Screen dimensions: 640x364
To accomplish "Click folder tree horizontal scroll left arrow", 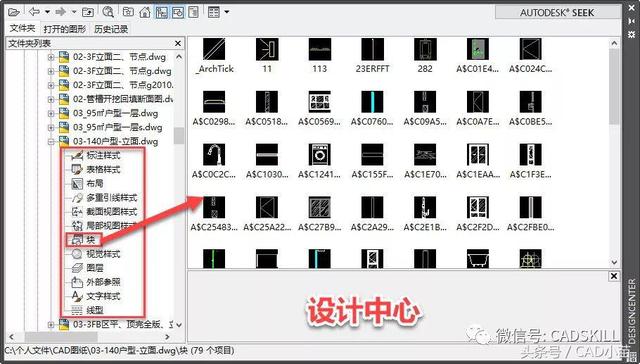I will (11, 337).
